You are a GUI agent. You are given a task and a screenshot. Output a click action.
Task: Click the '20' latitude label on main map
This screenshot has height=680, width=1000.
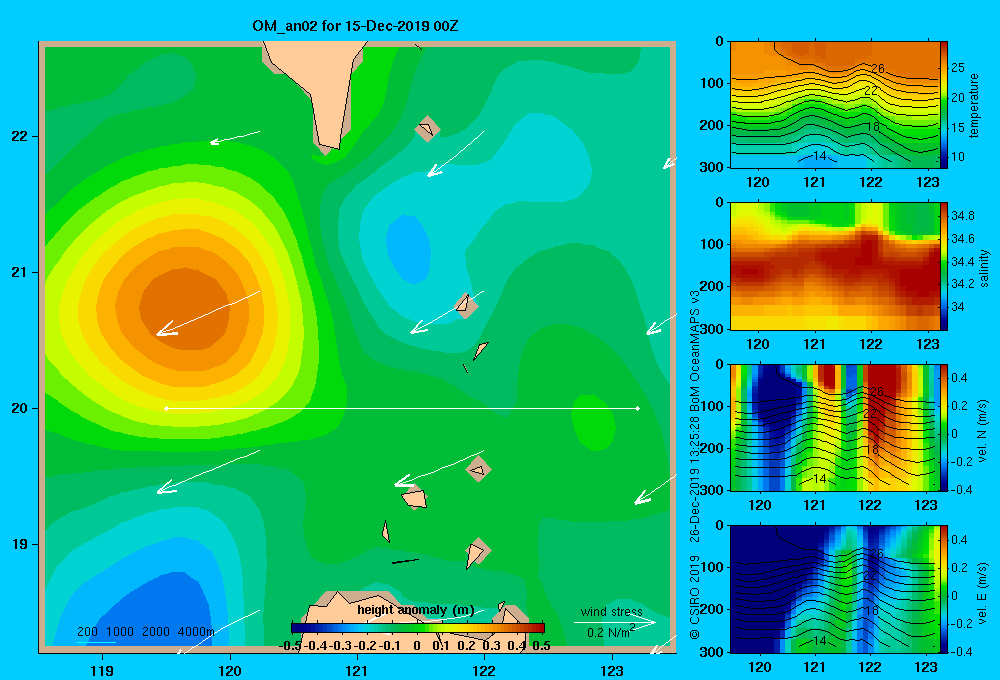pos(20,408)
